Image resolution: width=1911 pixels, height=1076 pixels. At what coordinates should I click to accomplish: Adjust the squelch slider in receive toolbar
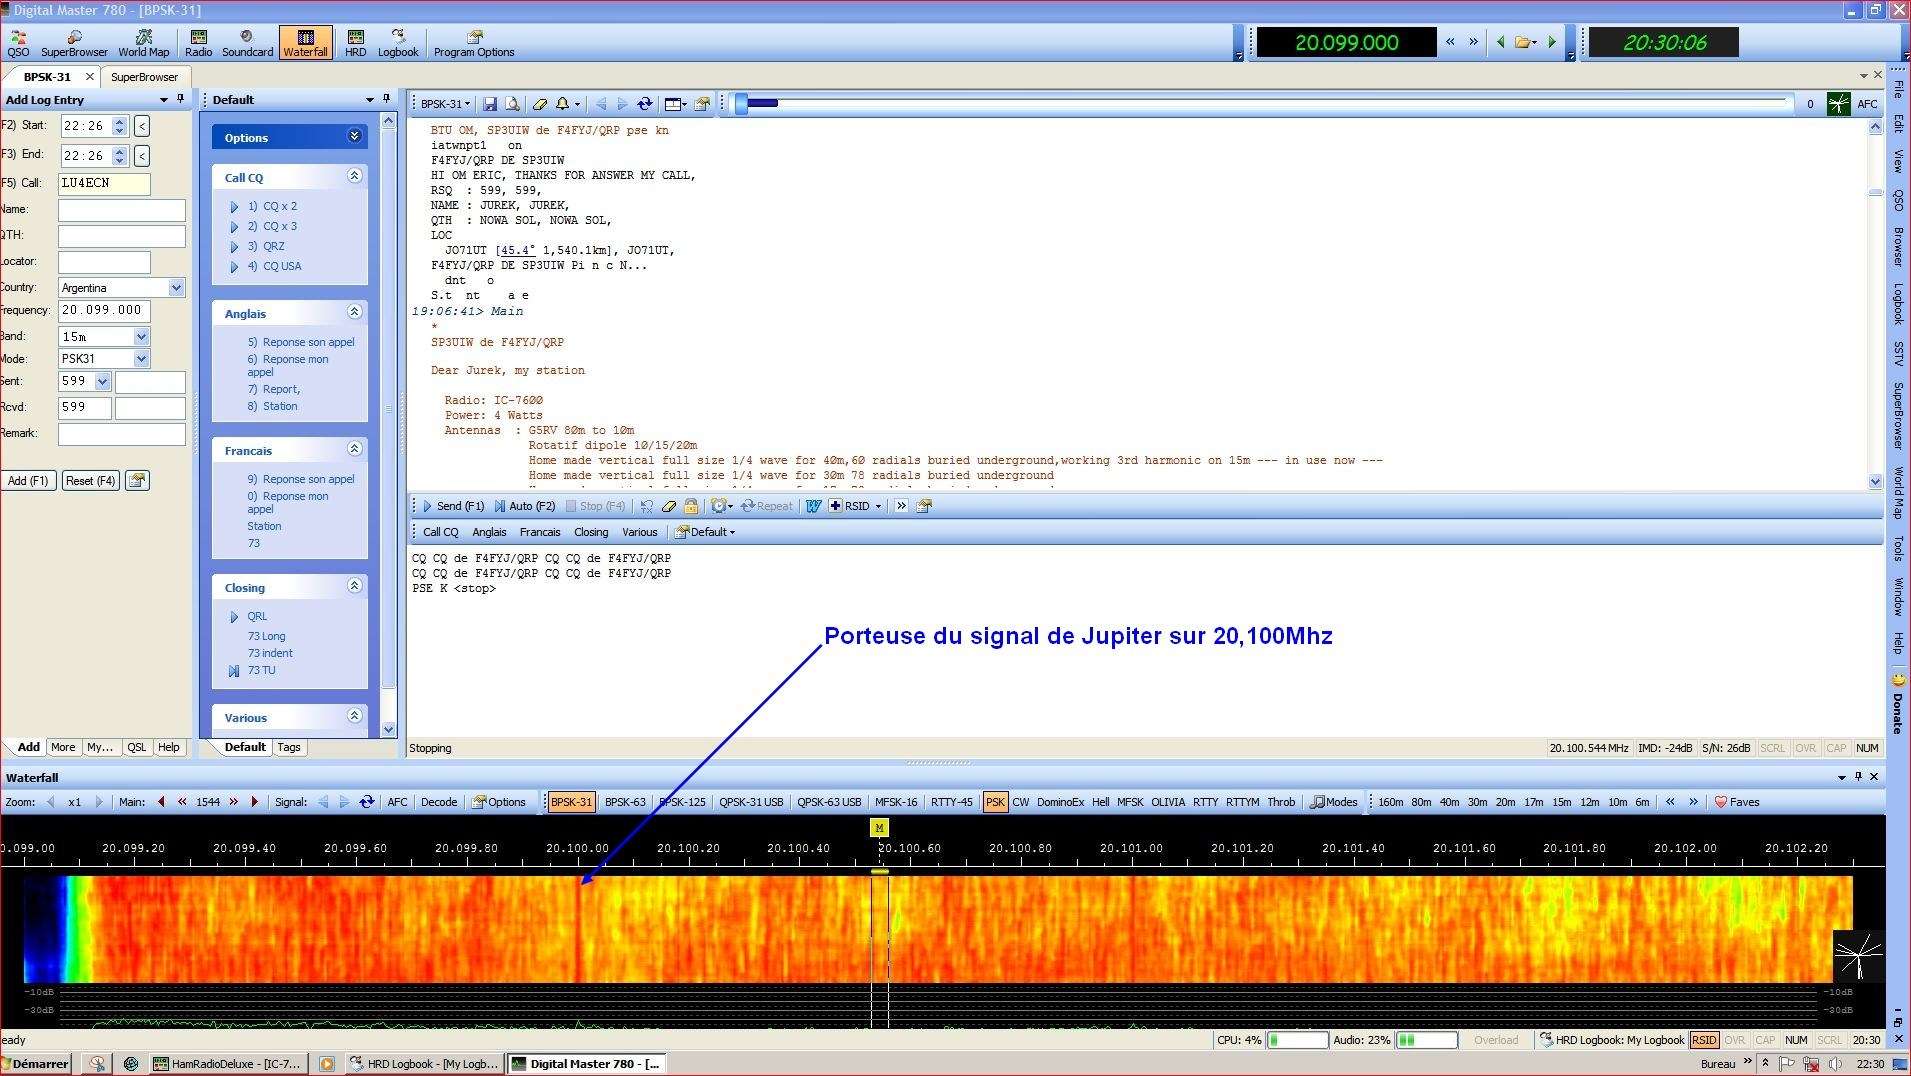click(741, 103)
